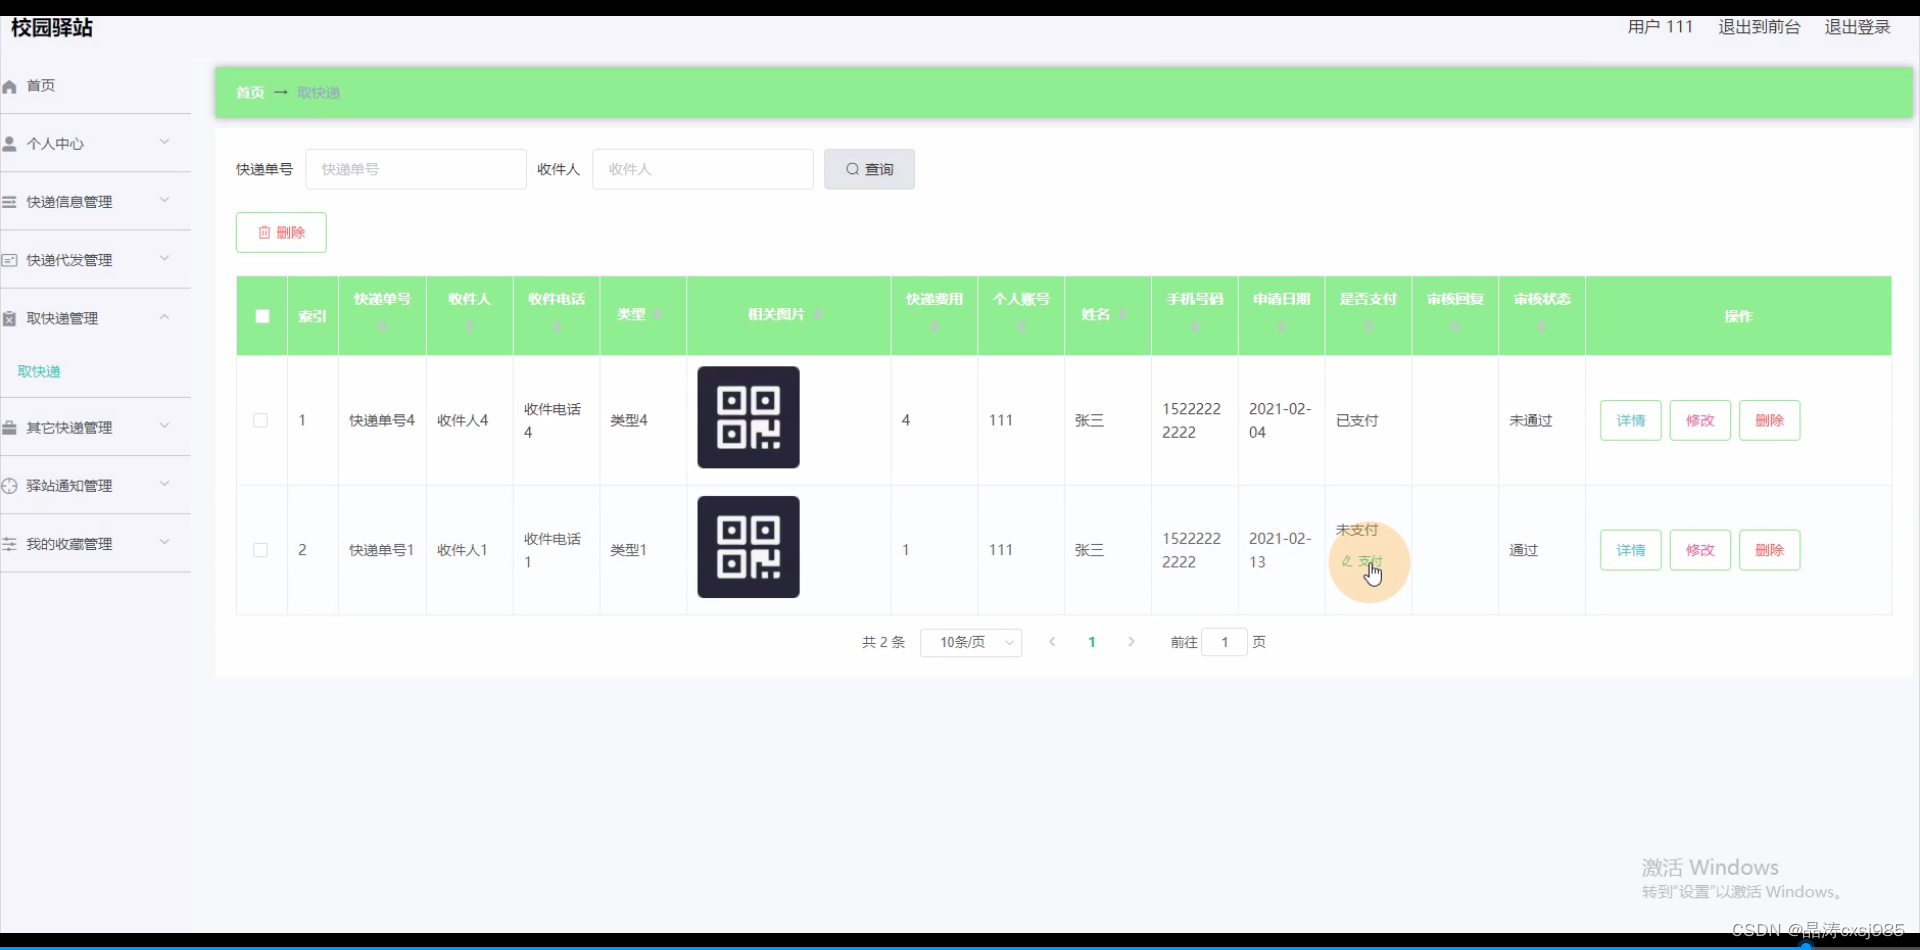This screenshot has height=950, width=1920.
Task: Select 取快递 submenu item
Action: point(39,370)
